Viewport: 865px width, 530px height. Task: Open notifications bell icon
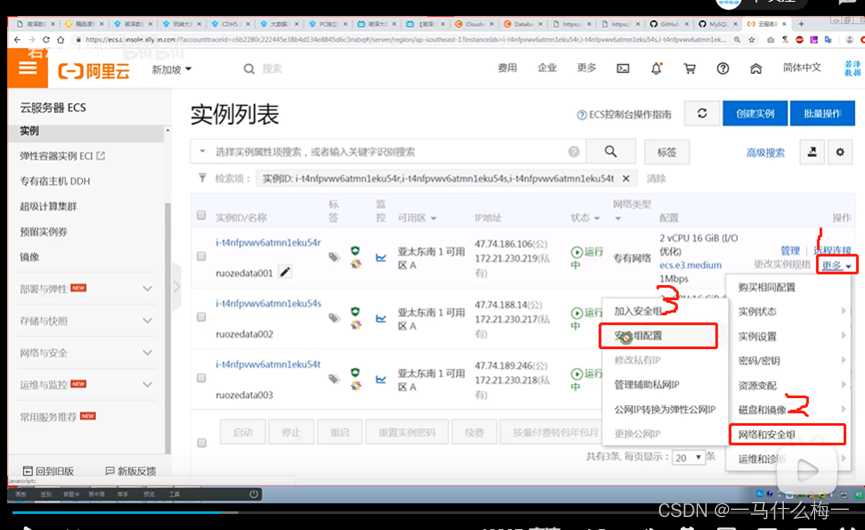[656, 68]
